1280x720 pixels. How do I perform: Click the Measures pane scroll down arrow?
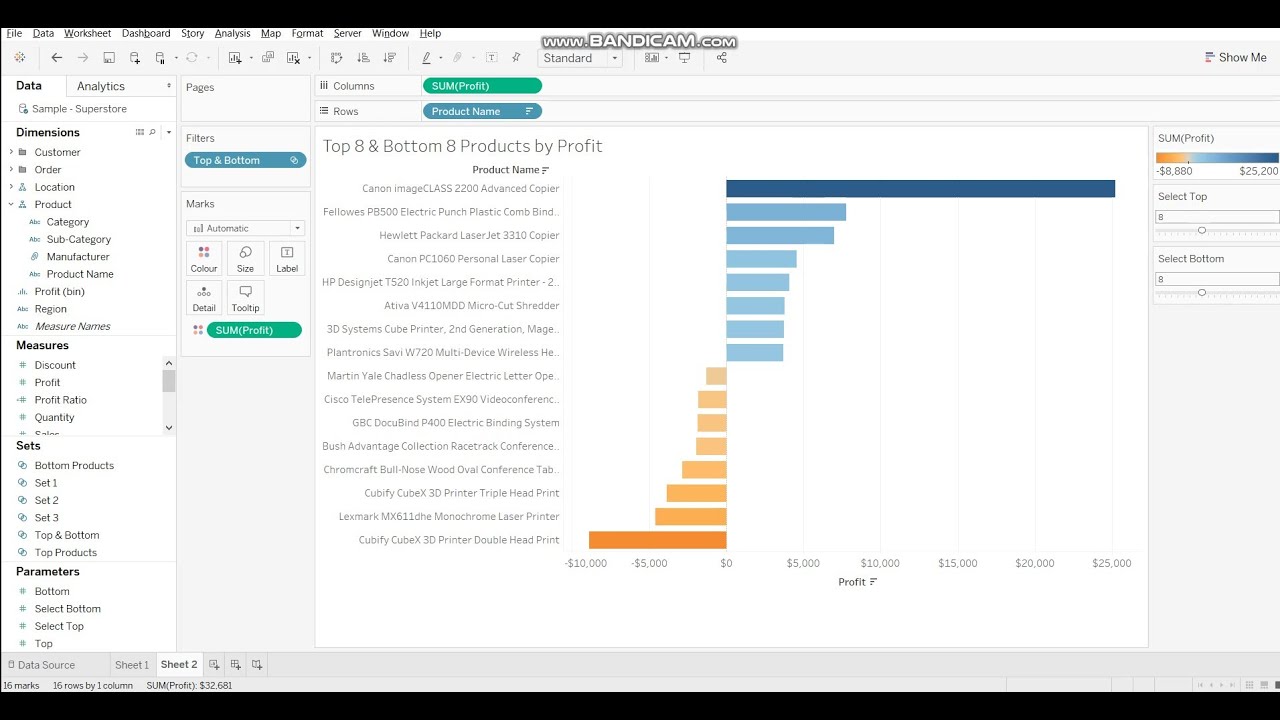pyautogui.click(x=168, y=428)
